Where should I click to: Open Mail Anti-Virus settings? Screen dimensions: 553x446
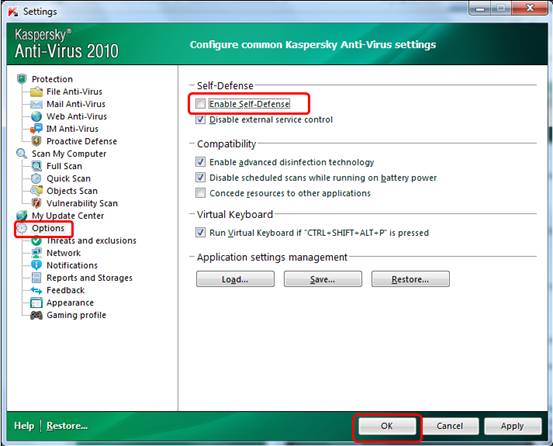tap(76, 104)
